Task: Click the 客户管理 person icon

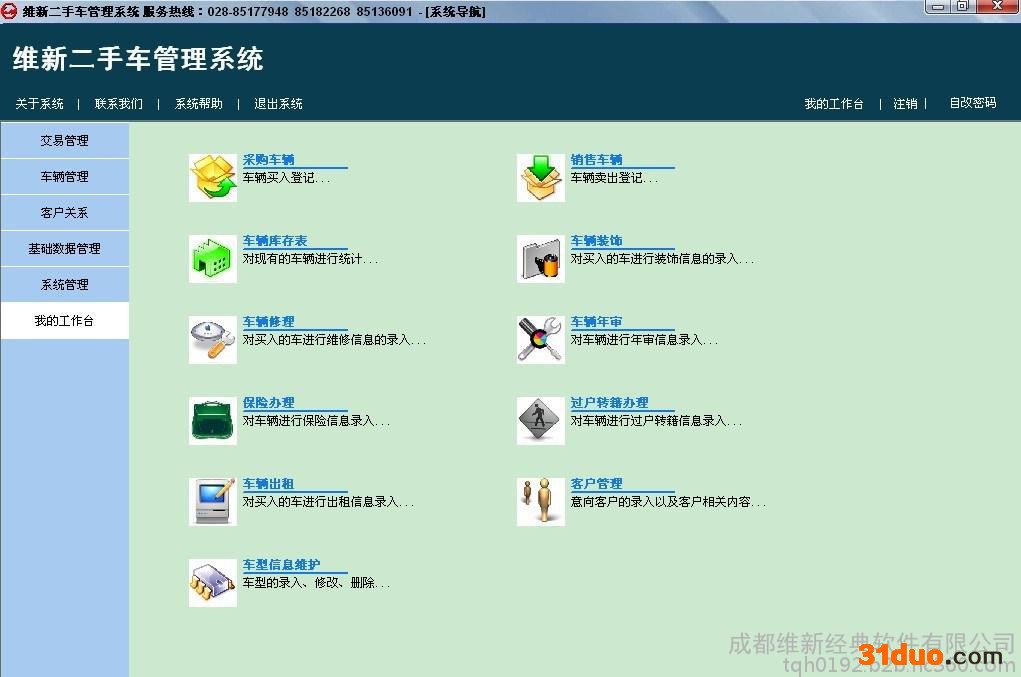Action: pos(541,502)
